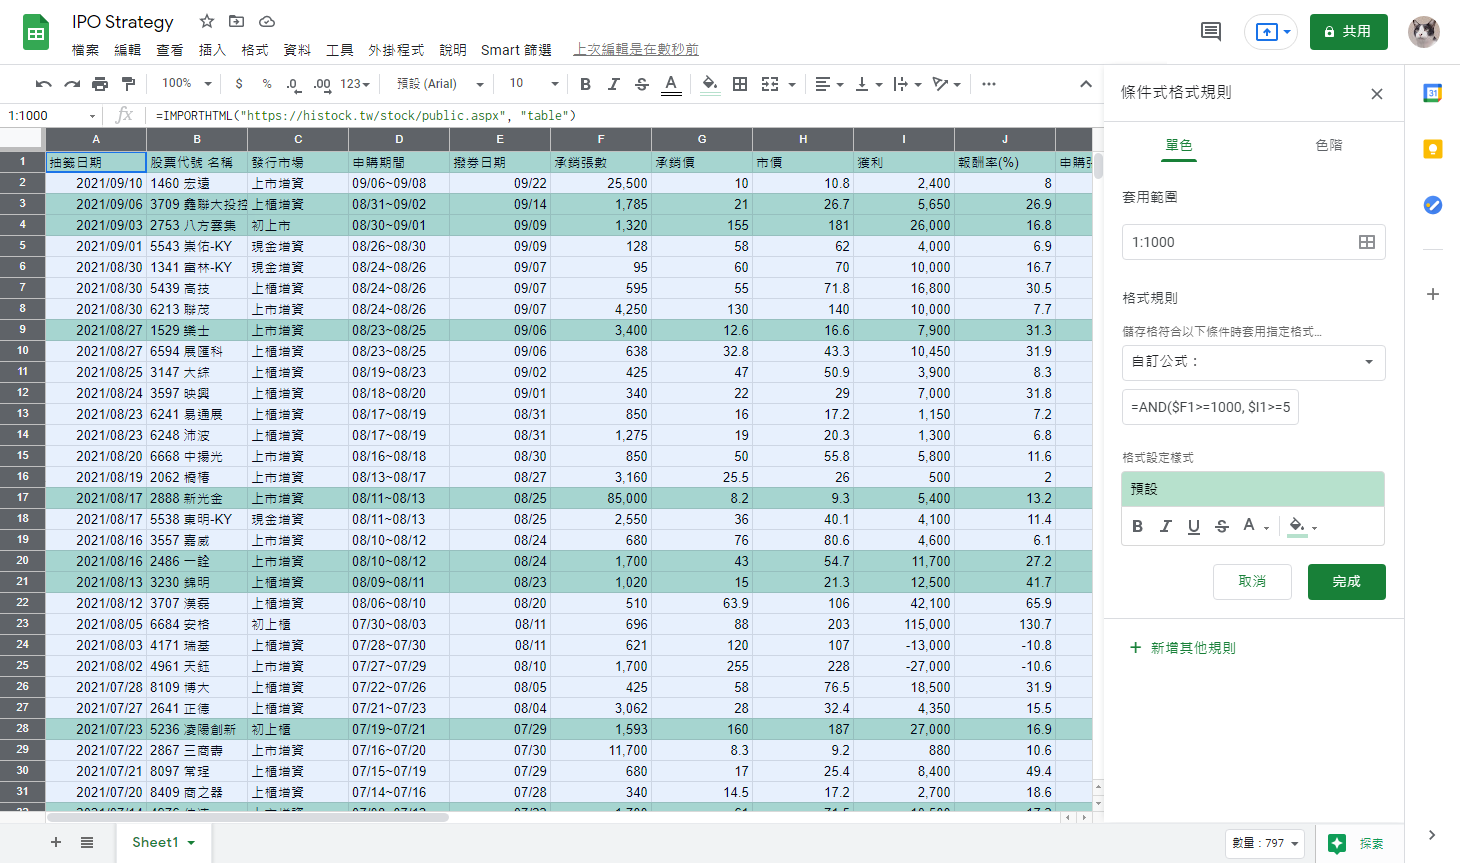The width and height of the screenshot is (1460, 863).
Task: Click the green 共用 share button
Action: [x=1349, y=32]
